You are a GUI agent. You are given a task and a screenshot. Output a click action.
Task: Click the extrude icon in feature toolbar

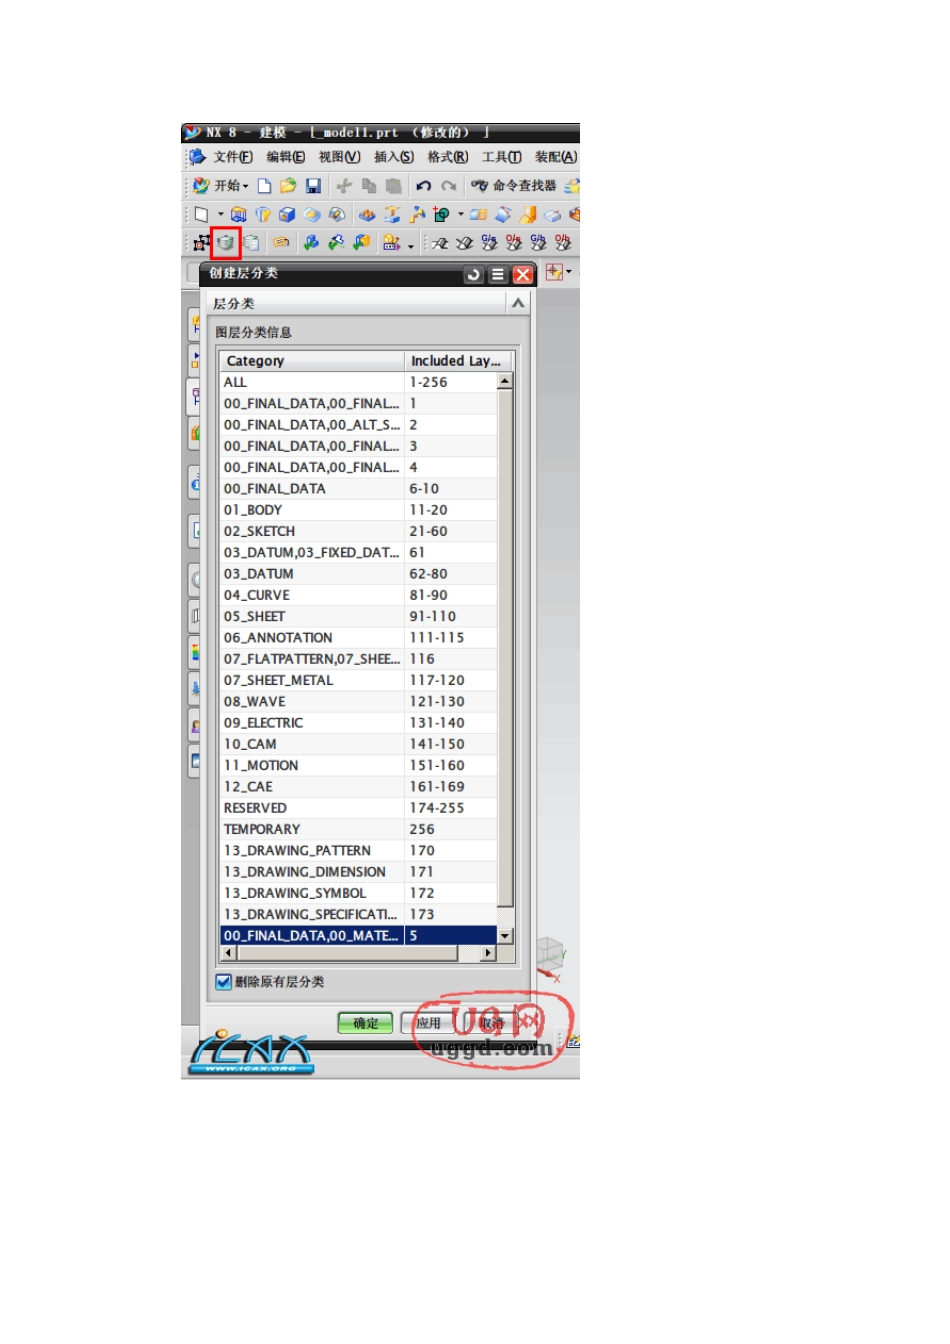pos(239,214)
